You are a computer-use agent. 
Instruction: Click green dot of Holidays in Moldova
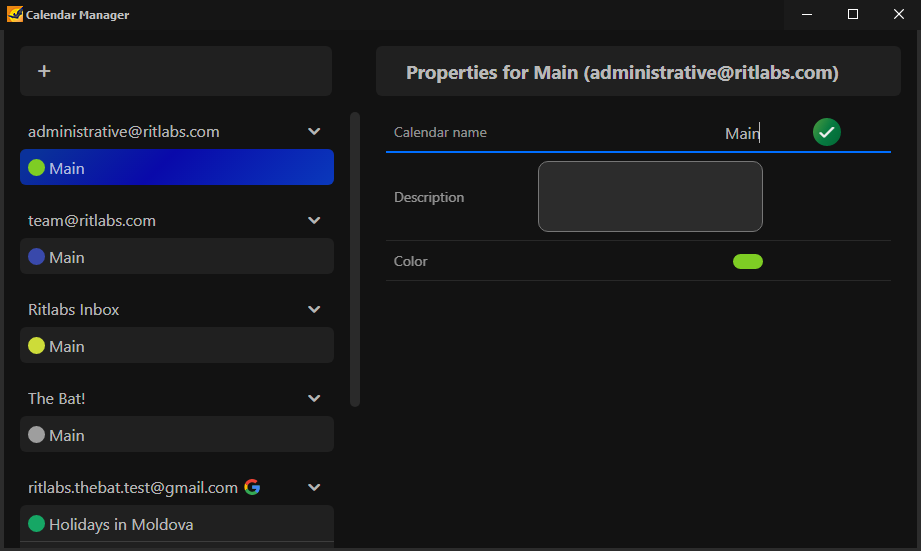pos(36,523)
